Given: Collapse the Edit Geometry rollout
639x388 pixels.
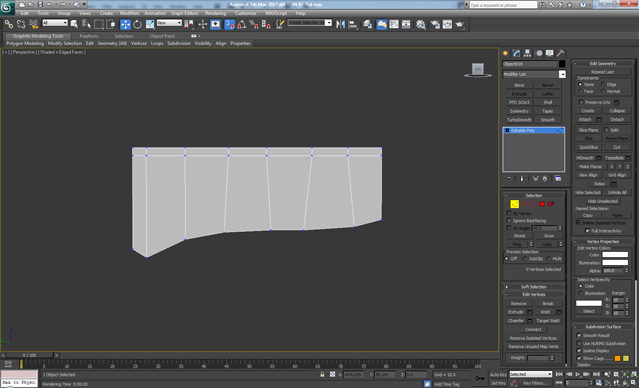Looking at the screenshot, I should click(x=603, y=64).
